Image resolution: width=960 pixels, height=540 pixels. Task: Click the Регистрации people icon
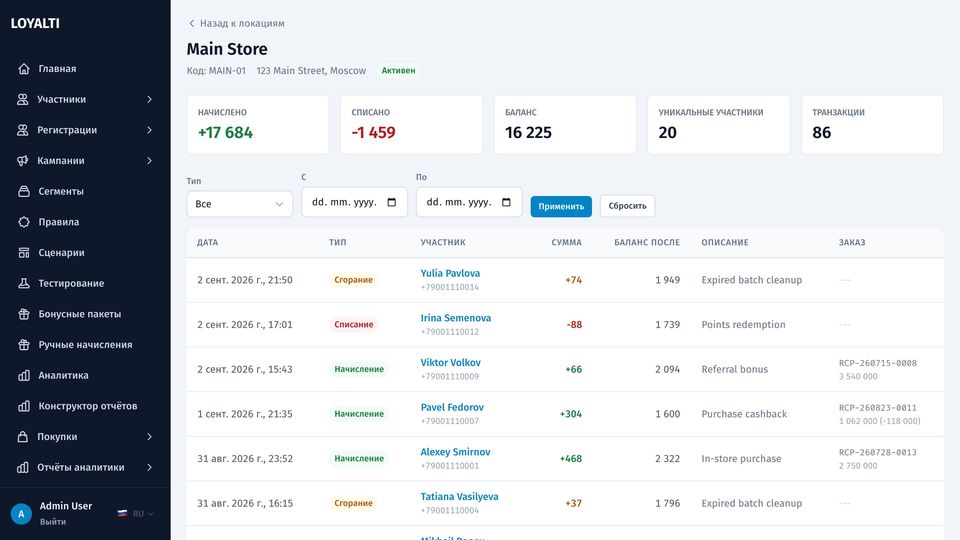pos(23,130)
